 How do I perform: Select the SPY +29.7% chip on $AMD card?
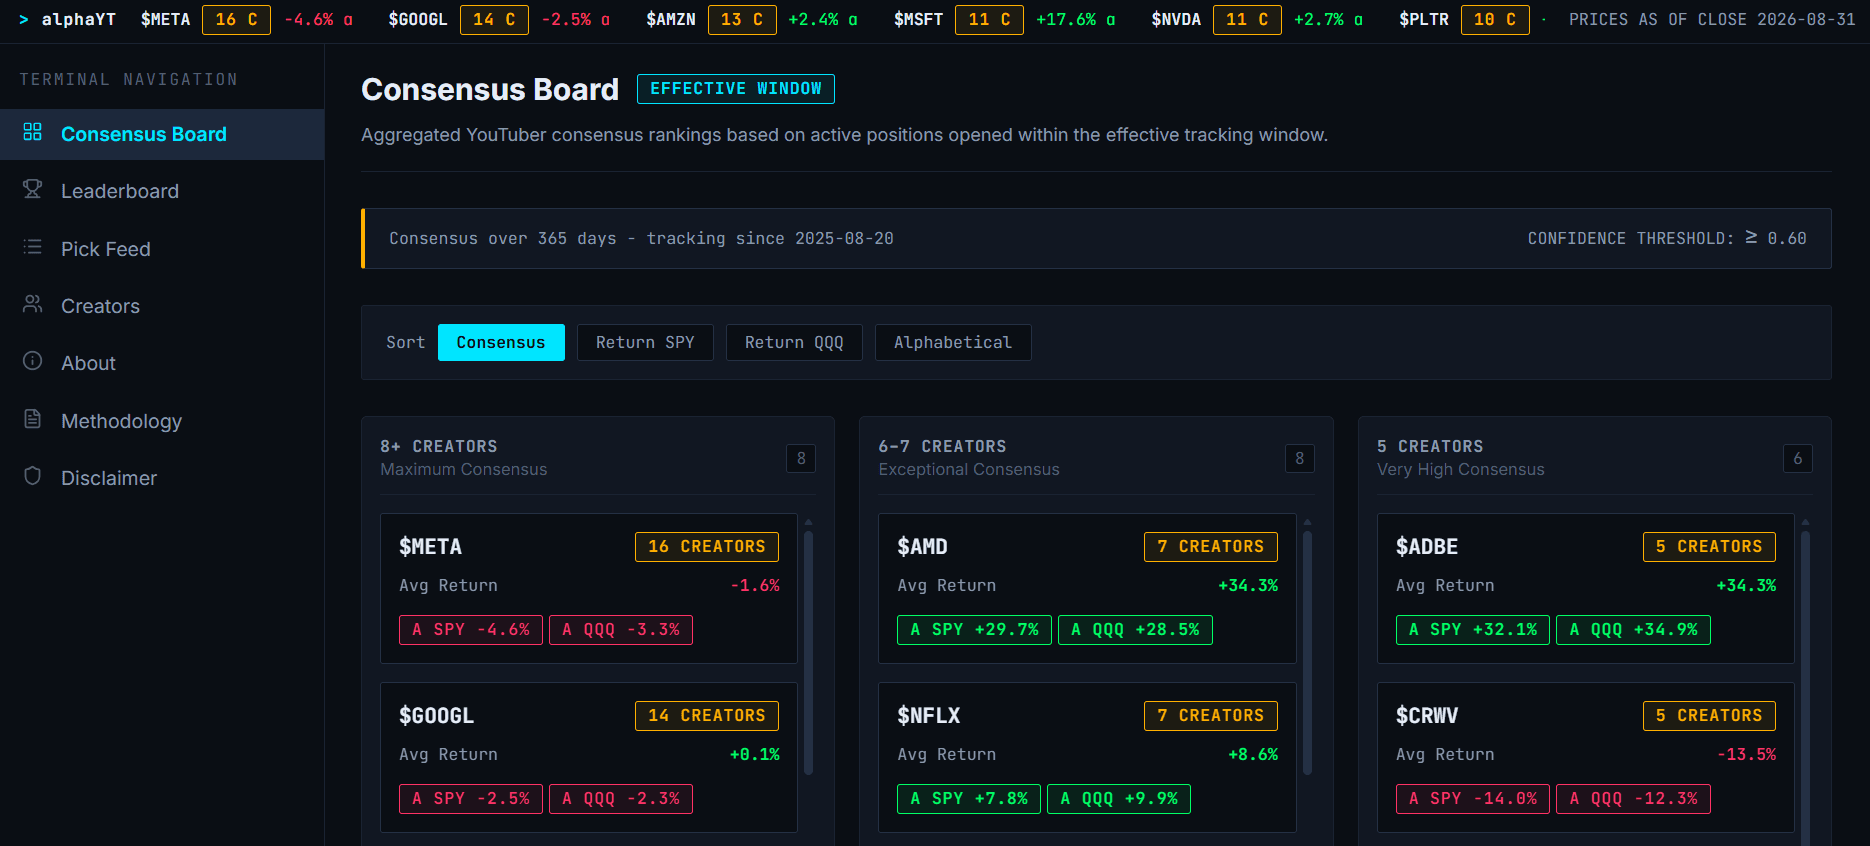975,630
